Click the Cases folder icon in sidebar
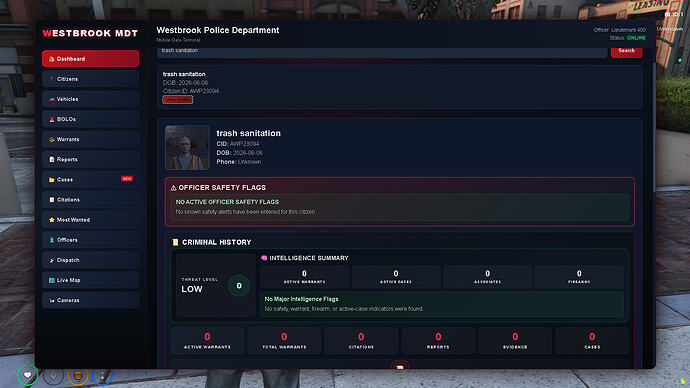The width and height of the screenshot is (690, 388). point(51,179)
